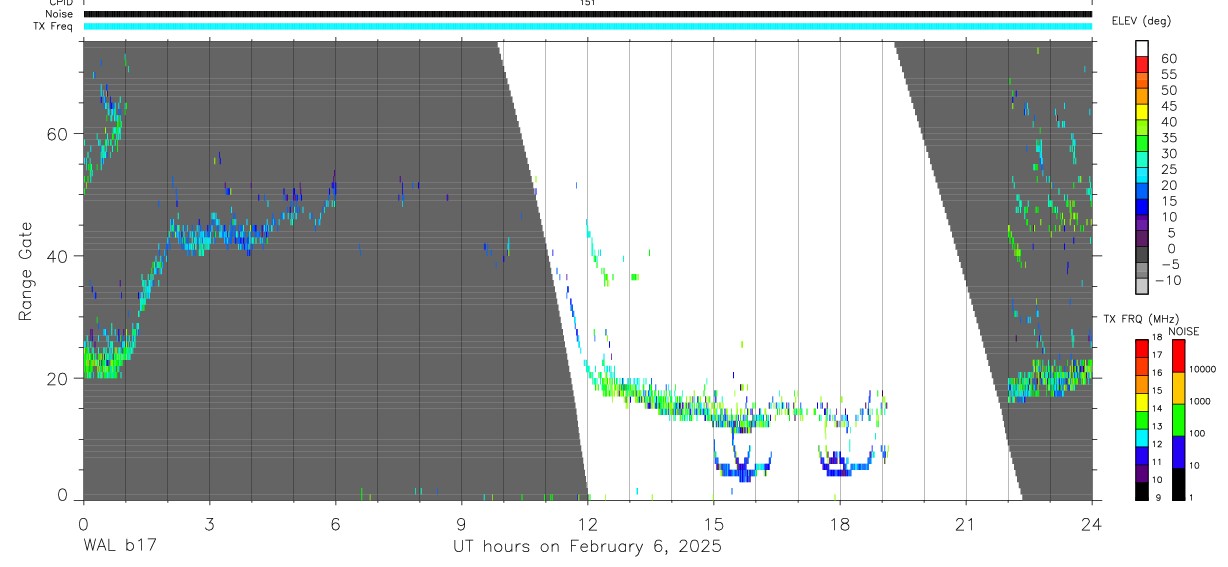This screenshot has width=1228, height=567.
Task: Click the 'TX Freq' row label
Action: coord(53,26)
